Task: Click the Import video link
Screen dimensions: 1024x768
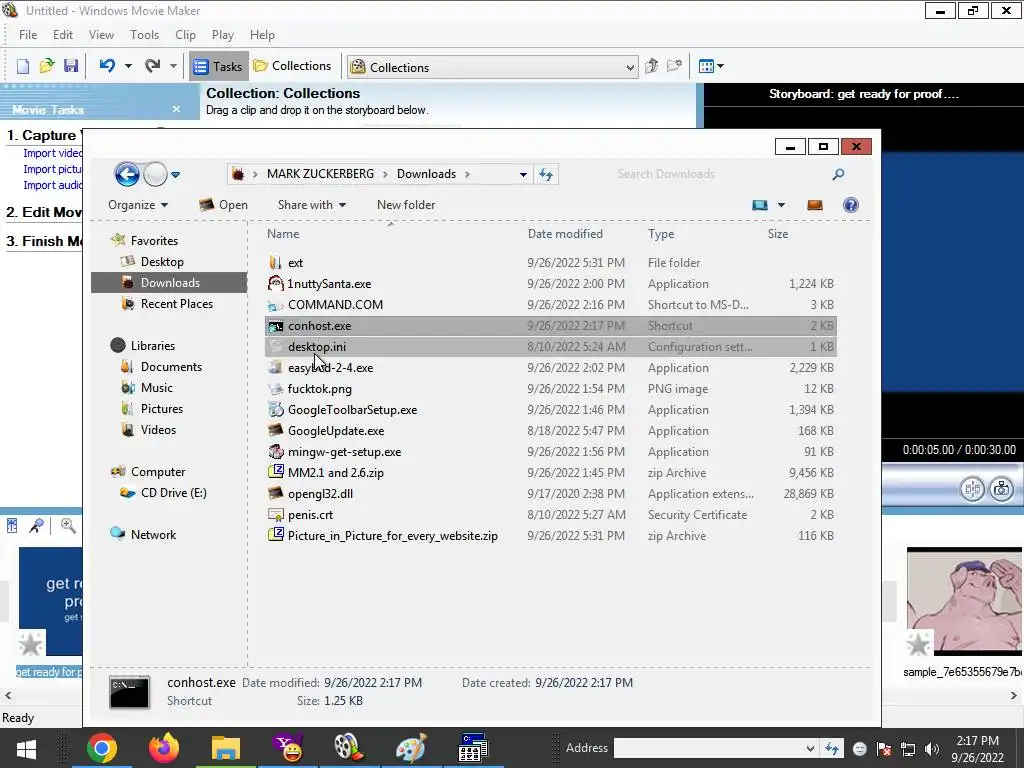Action: 53,153
